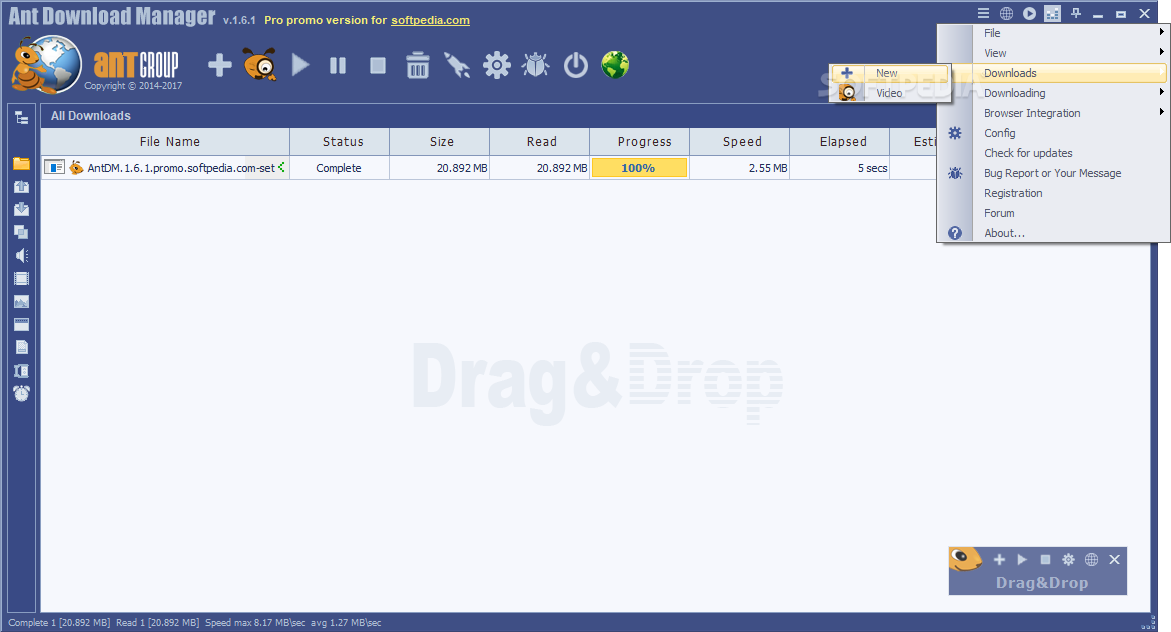Select the AntDM.1.6.1.promo.softpedia.com-set file row
This screenshot has height=632, width=1171.
tap(165, 168)
